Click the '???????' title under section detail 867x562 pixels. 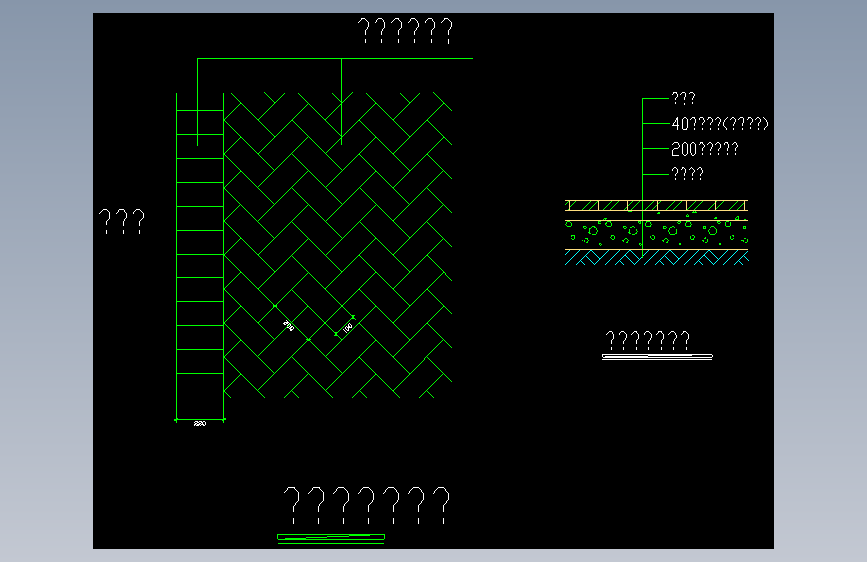coord(648,340)
